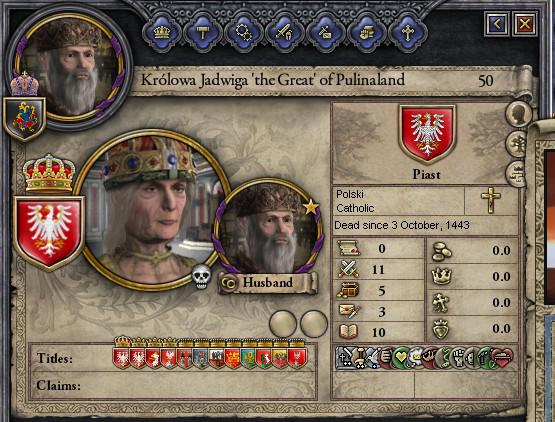Open the intrigue dagger-and-letter tab icon
The image size is (555, 422).
pyautogui.click(x=326, y=33)
